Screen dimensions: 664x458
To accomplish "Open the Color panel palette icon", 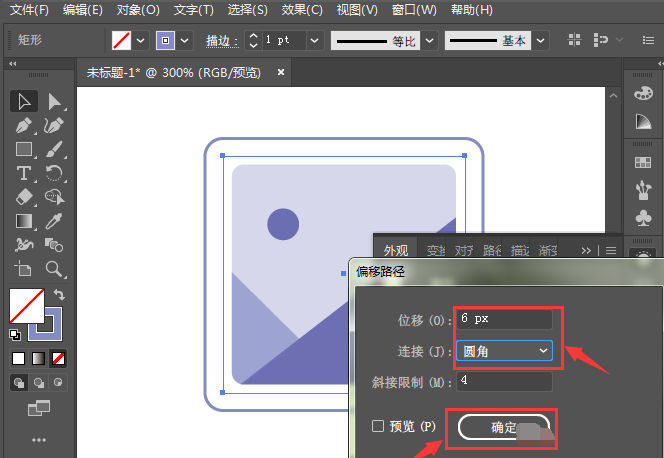I will 643,93.
